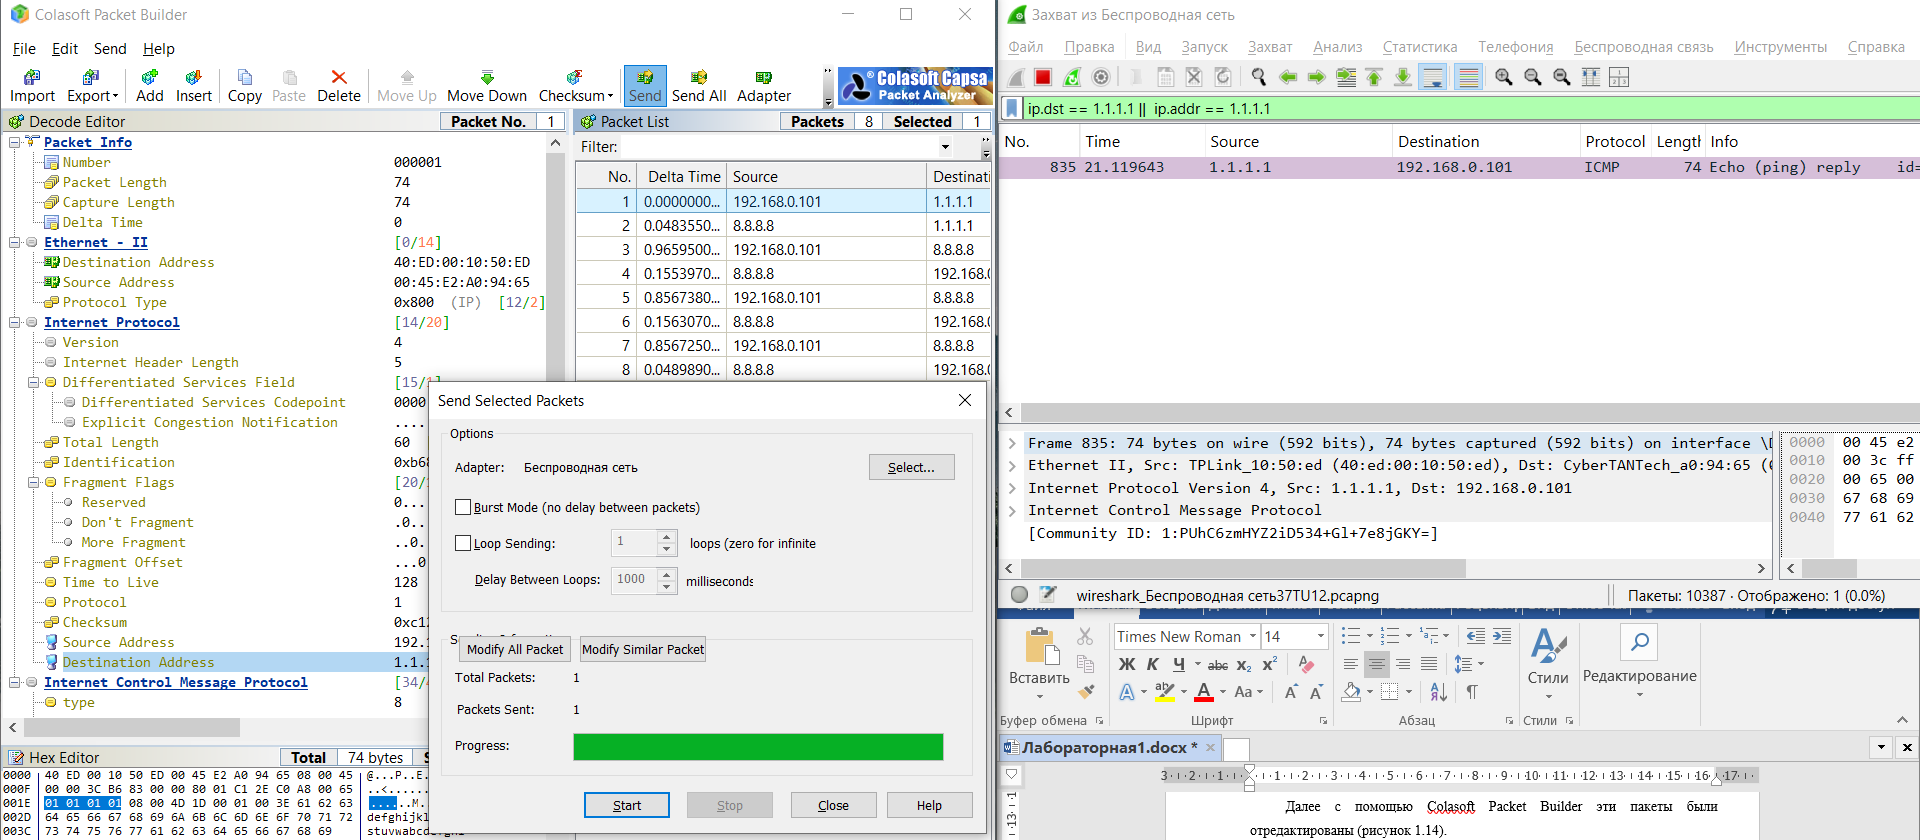Click Word's Bold (Ж) icon

[x=1127, y=664]
